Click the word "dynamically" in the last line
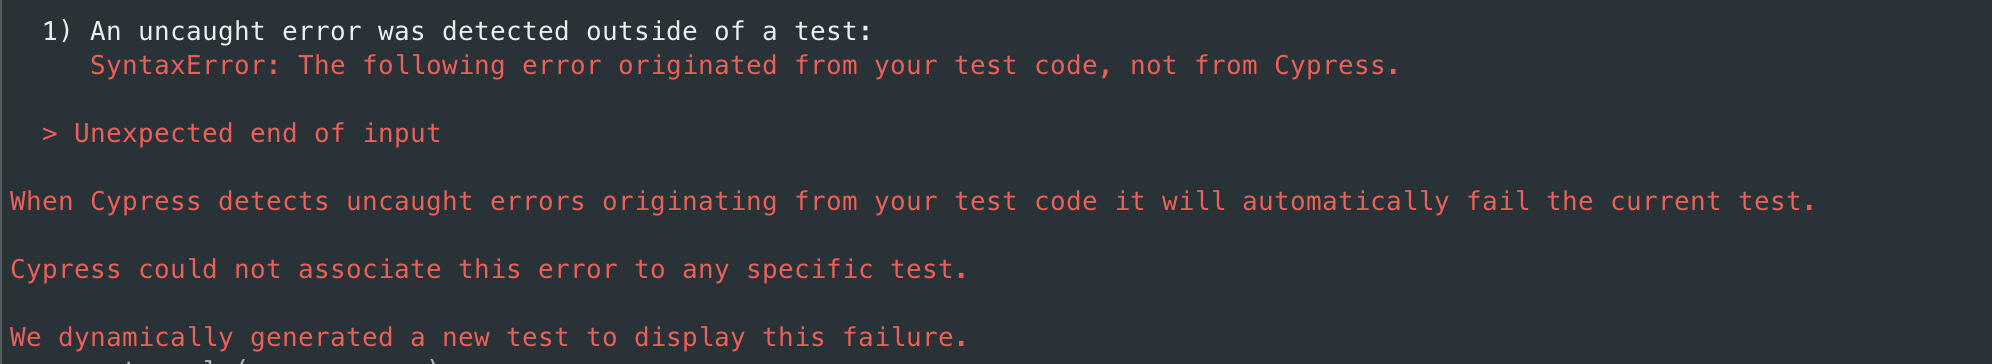The height and width of the screenshot is (364, 1992). (x=146, y=338)
